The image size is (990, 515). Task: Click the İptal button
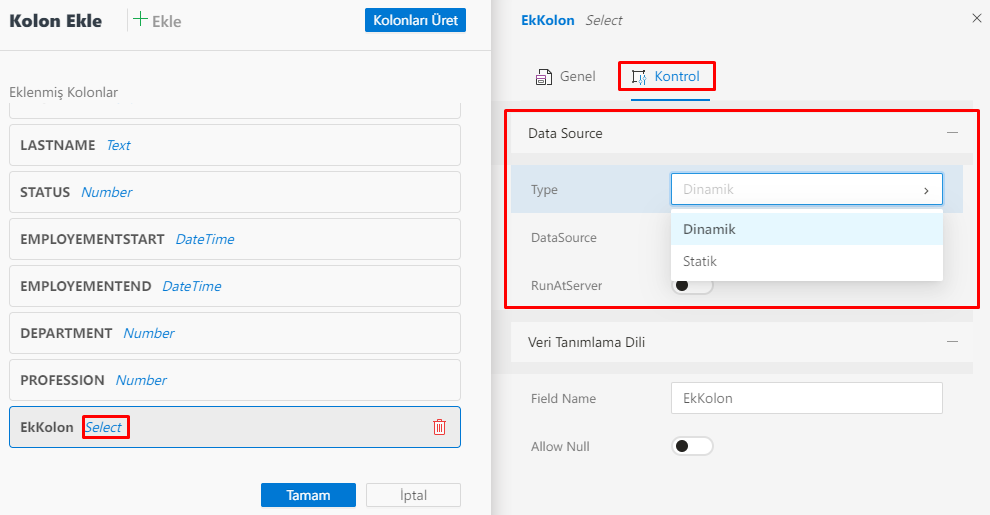413,495
